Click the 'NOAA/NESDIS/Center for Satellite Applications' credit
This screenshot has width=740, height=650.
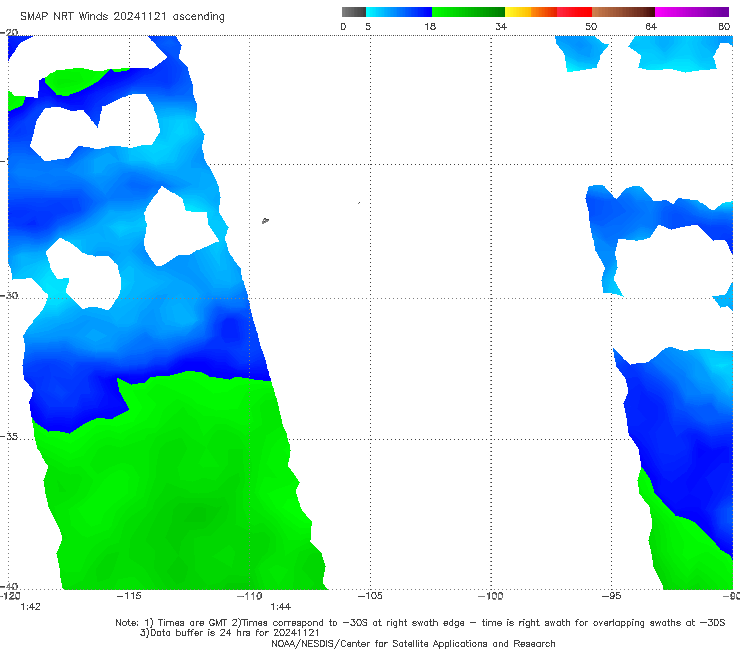coord(413,644)
